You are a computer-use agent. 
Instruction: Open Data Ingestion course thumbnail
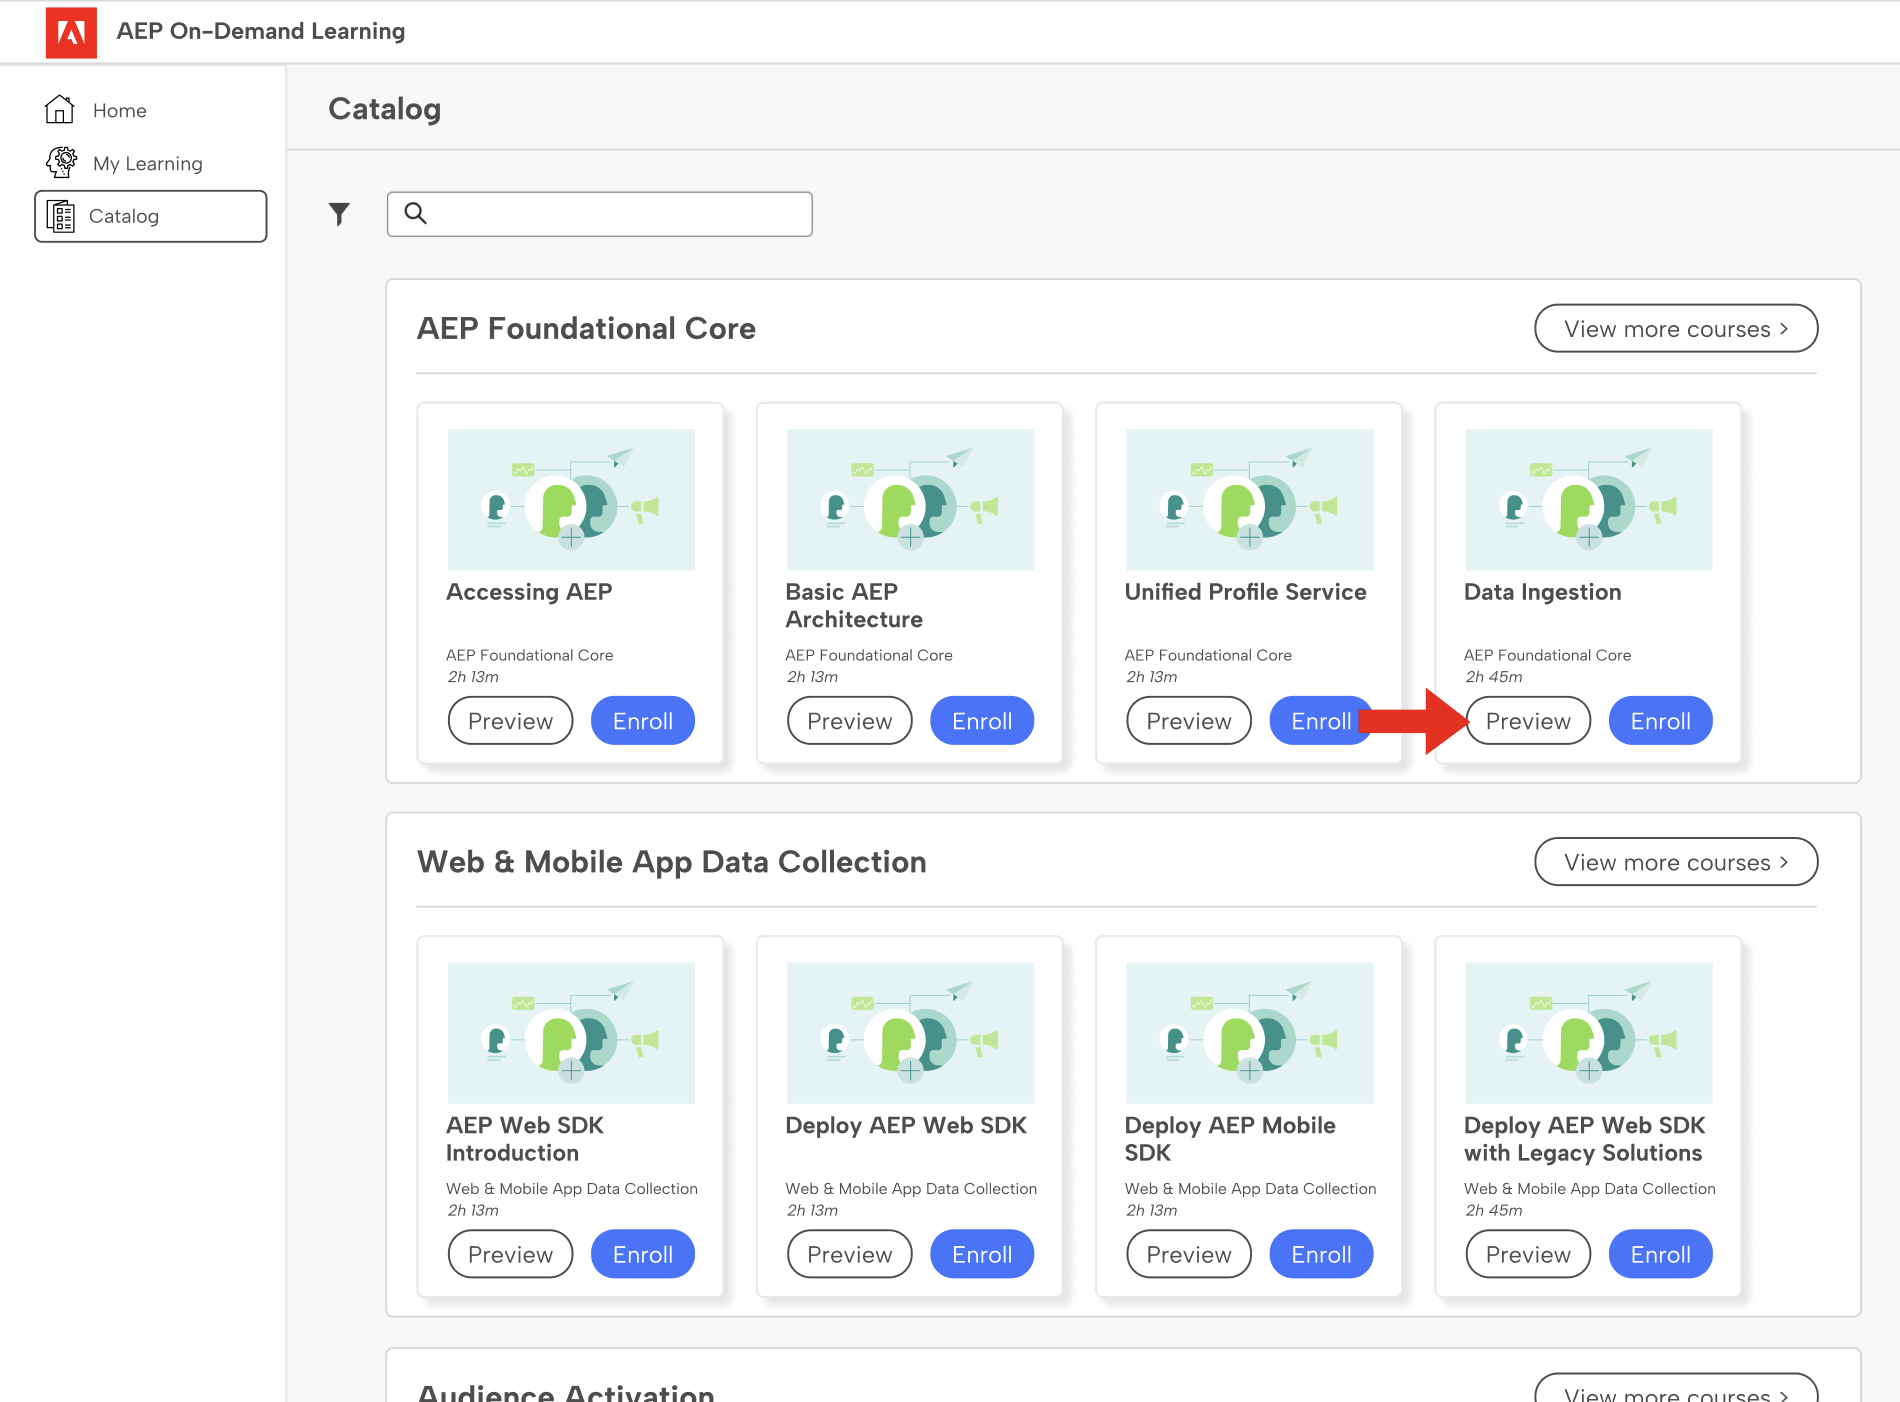[1589, 499]
